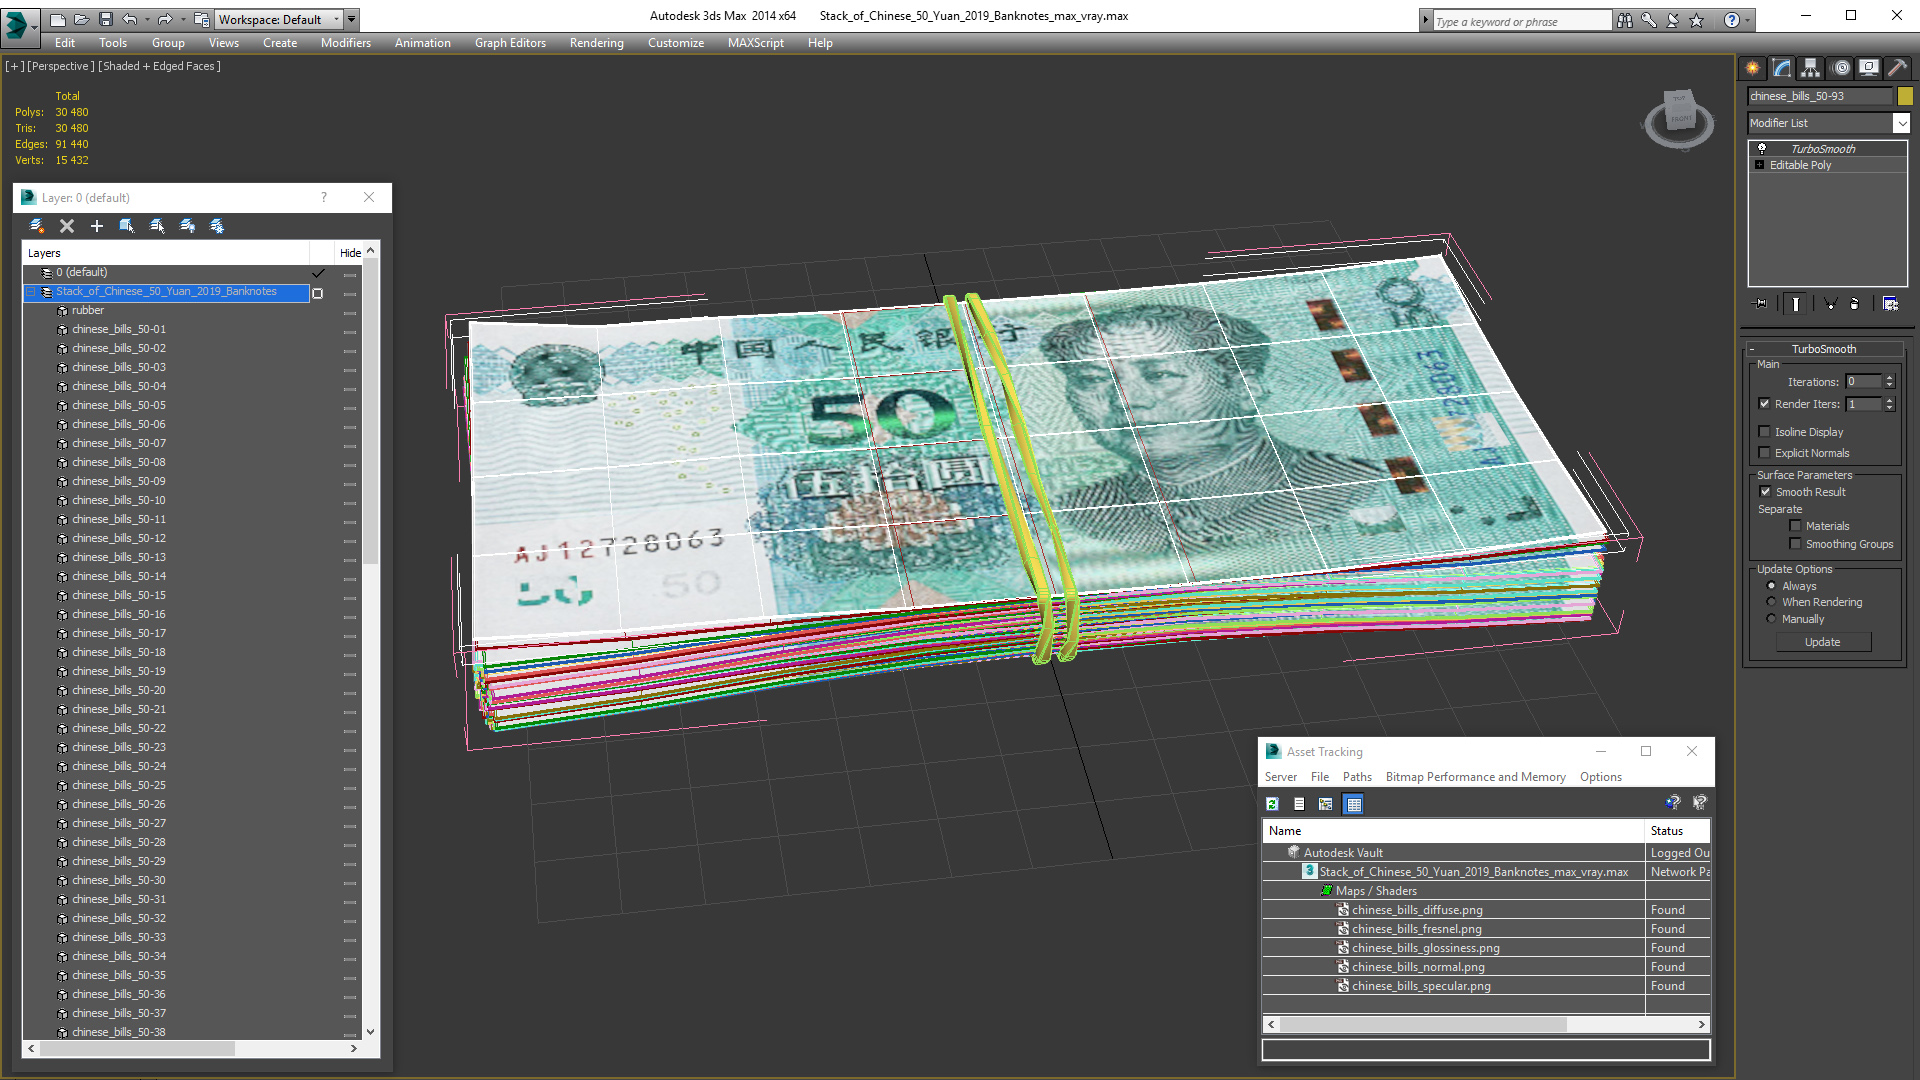
Task: Click the Redo arrow icon
Action: click(165, 19)
